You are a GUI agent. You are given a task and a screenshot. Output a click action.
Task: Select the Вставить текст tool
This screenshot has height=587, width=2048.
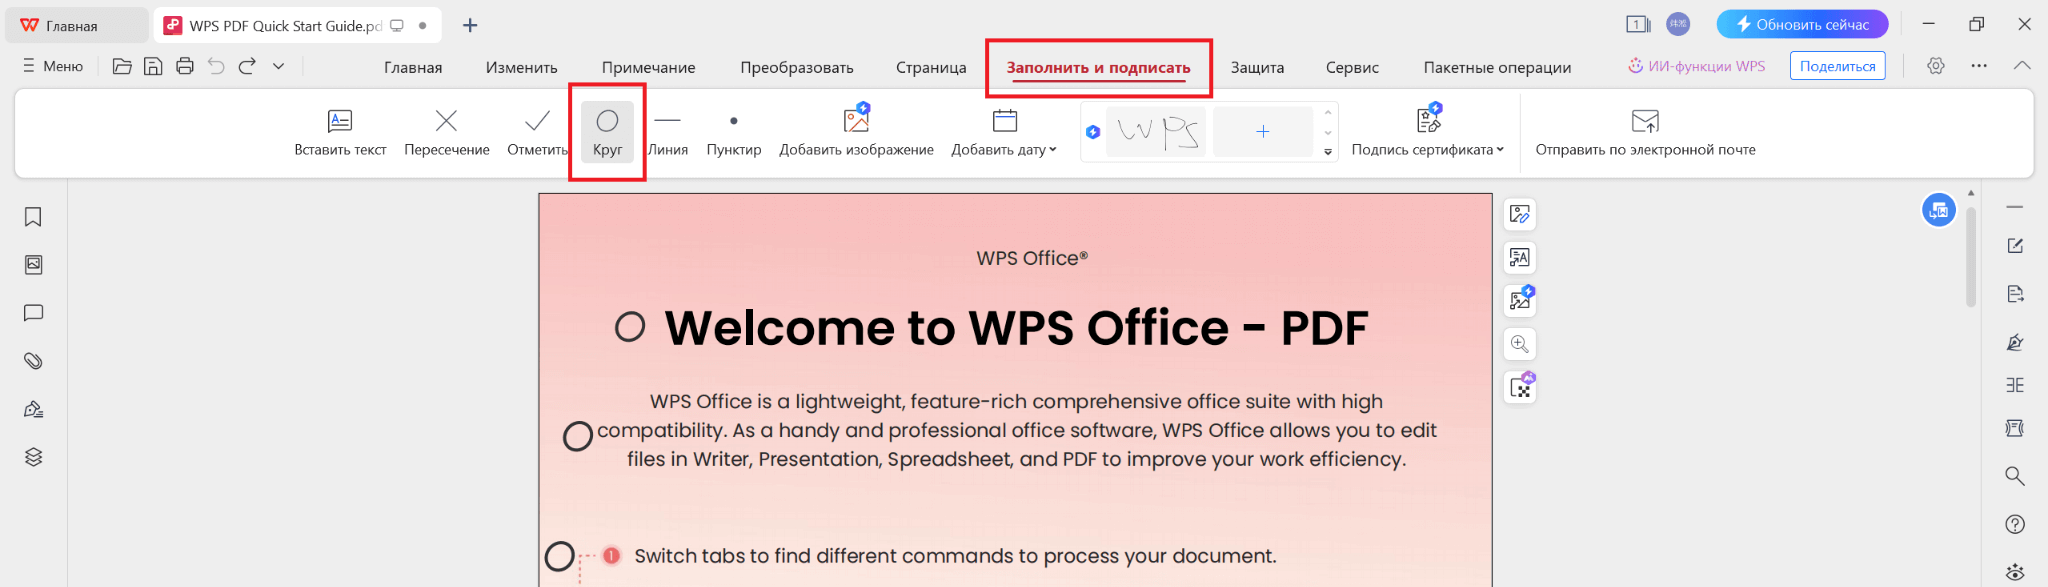point(340,133)
